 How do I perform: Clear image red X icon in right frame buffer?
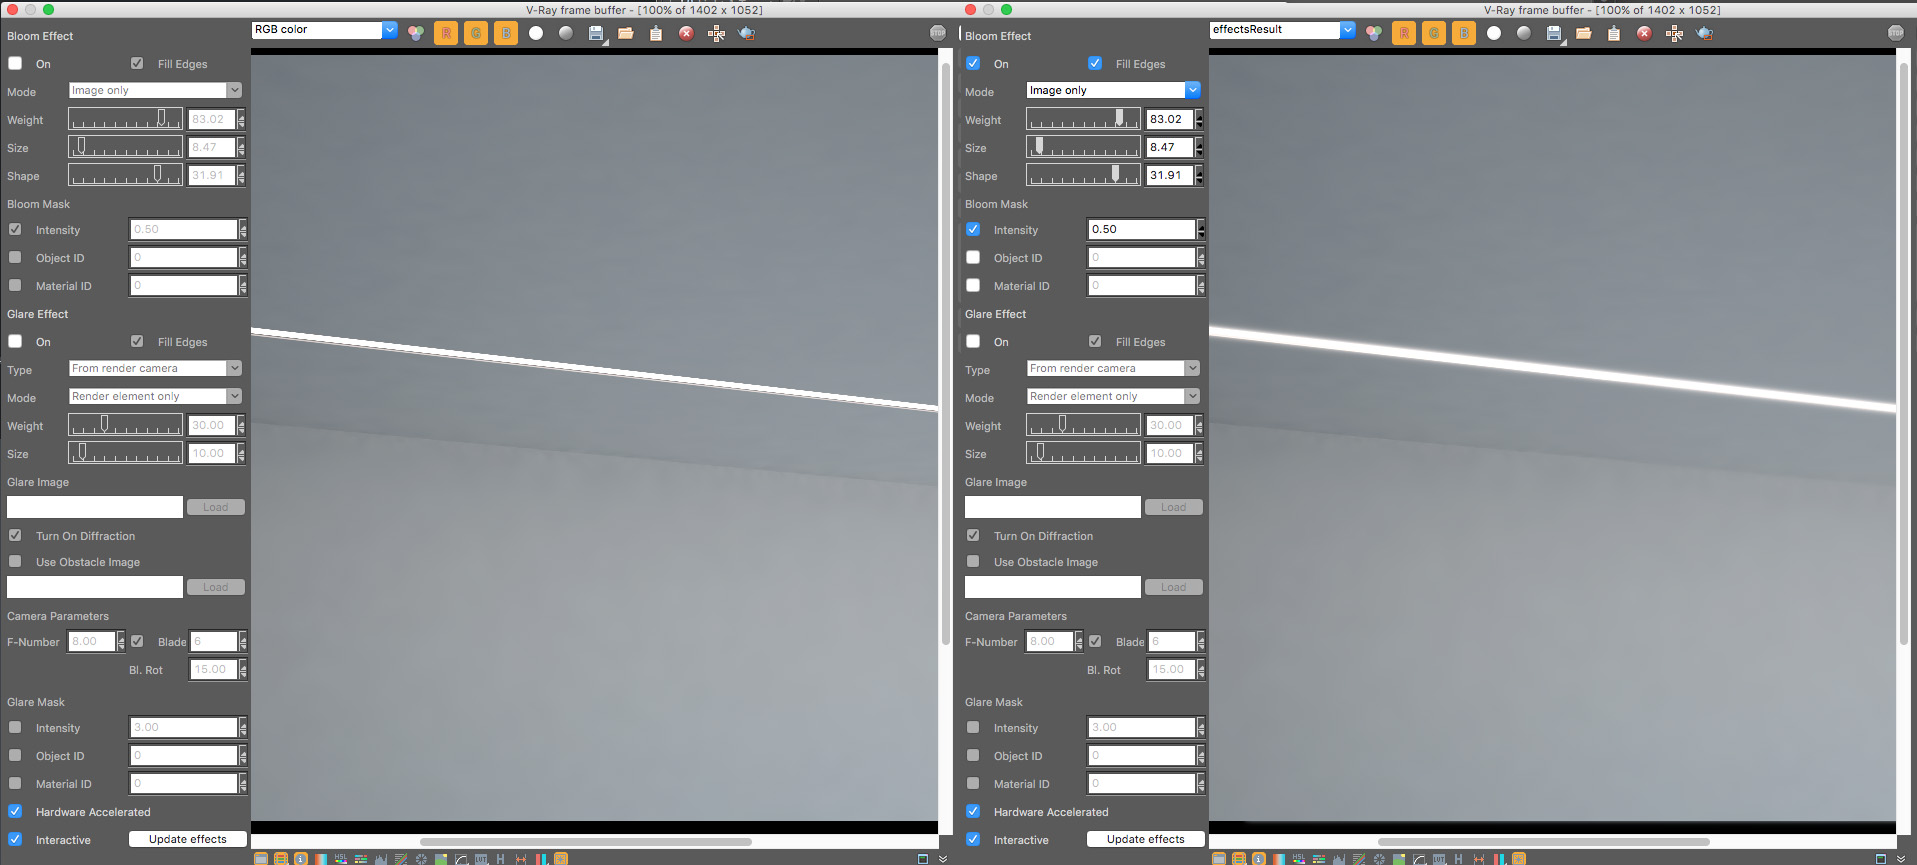tap(1644, 33)
